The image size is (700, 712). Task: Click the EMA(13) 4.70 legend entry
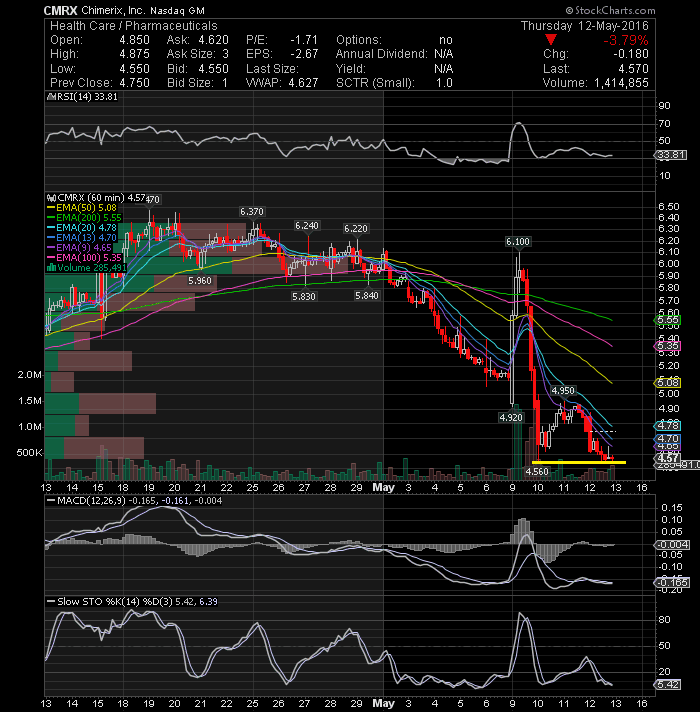(82, 237)
